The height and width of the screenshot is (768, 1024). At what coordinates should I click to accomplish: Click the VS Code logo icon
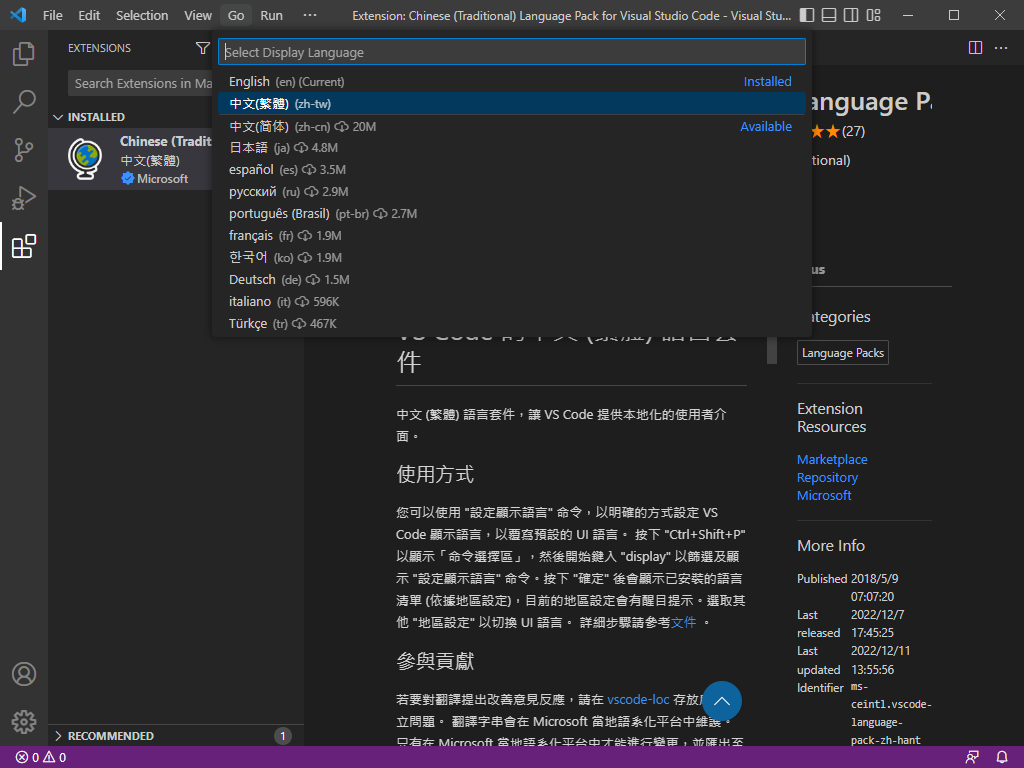(18, 15)
